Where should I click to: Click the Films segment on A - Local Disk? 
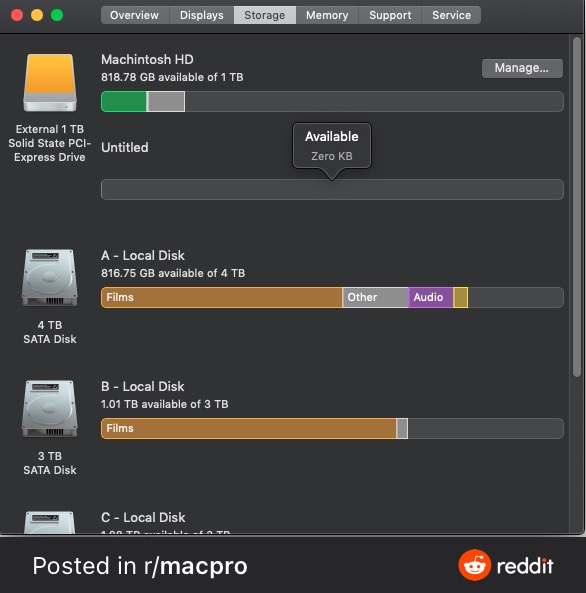tap(222, 297)
